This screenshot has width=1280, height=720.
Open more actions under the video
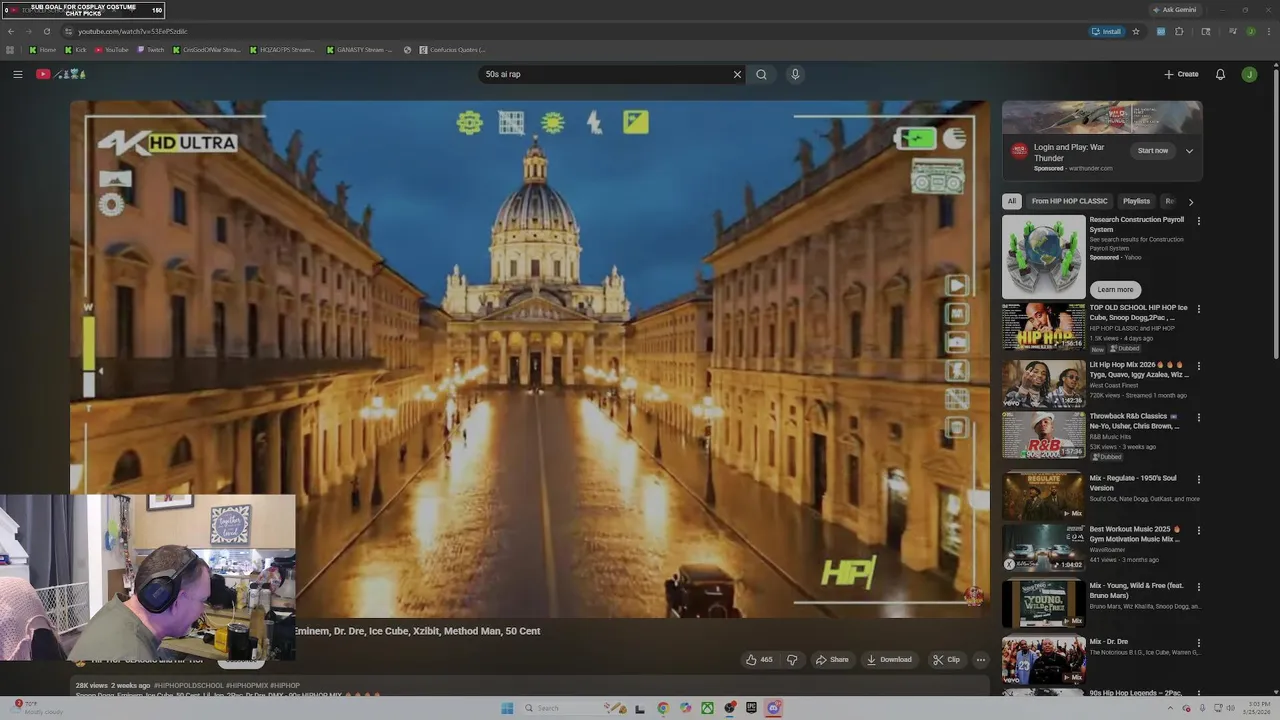pyautogui.click(x=981, y=659)
